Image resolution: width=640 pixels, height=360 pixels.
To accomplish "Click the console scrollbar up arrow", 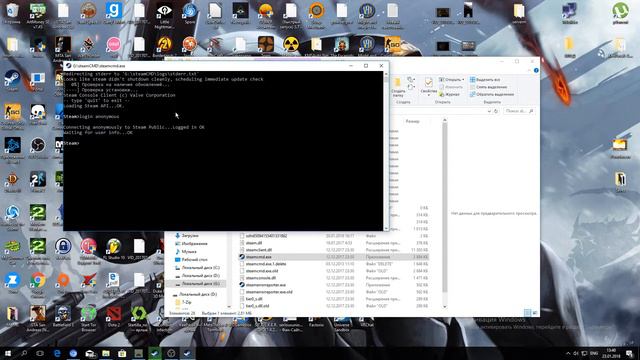I will [x=386, y=74].
